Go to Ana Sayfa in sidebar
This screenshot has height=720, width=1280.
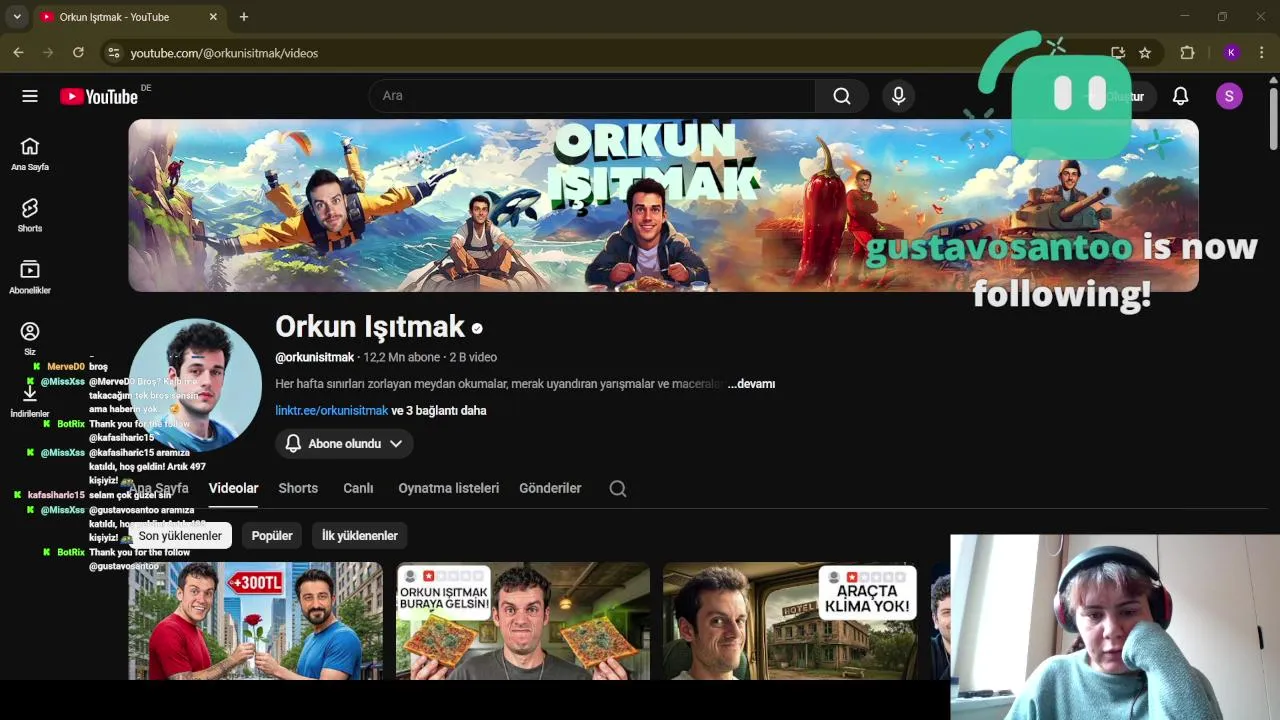pyautogui.click(x=30, y=154)
